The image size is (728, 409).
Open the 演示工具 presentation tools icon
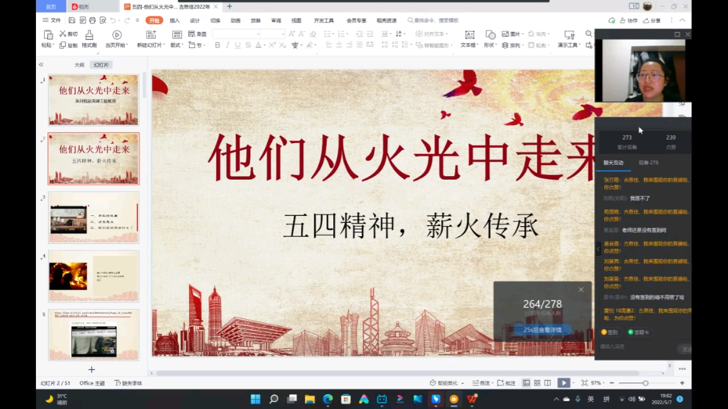click(567, 35)
